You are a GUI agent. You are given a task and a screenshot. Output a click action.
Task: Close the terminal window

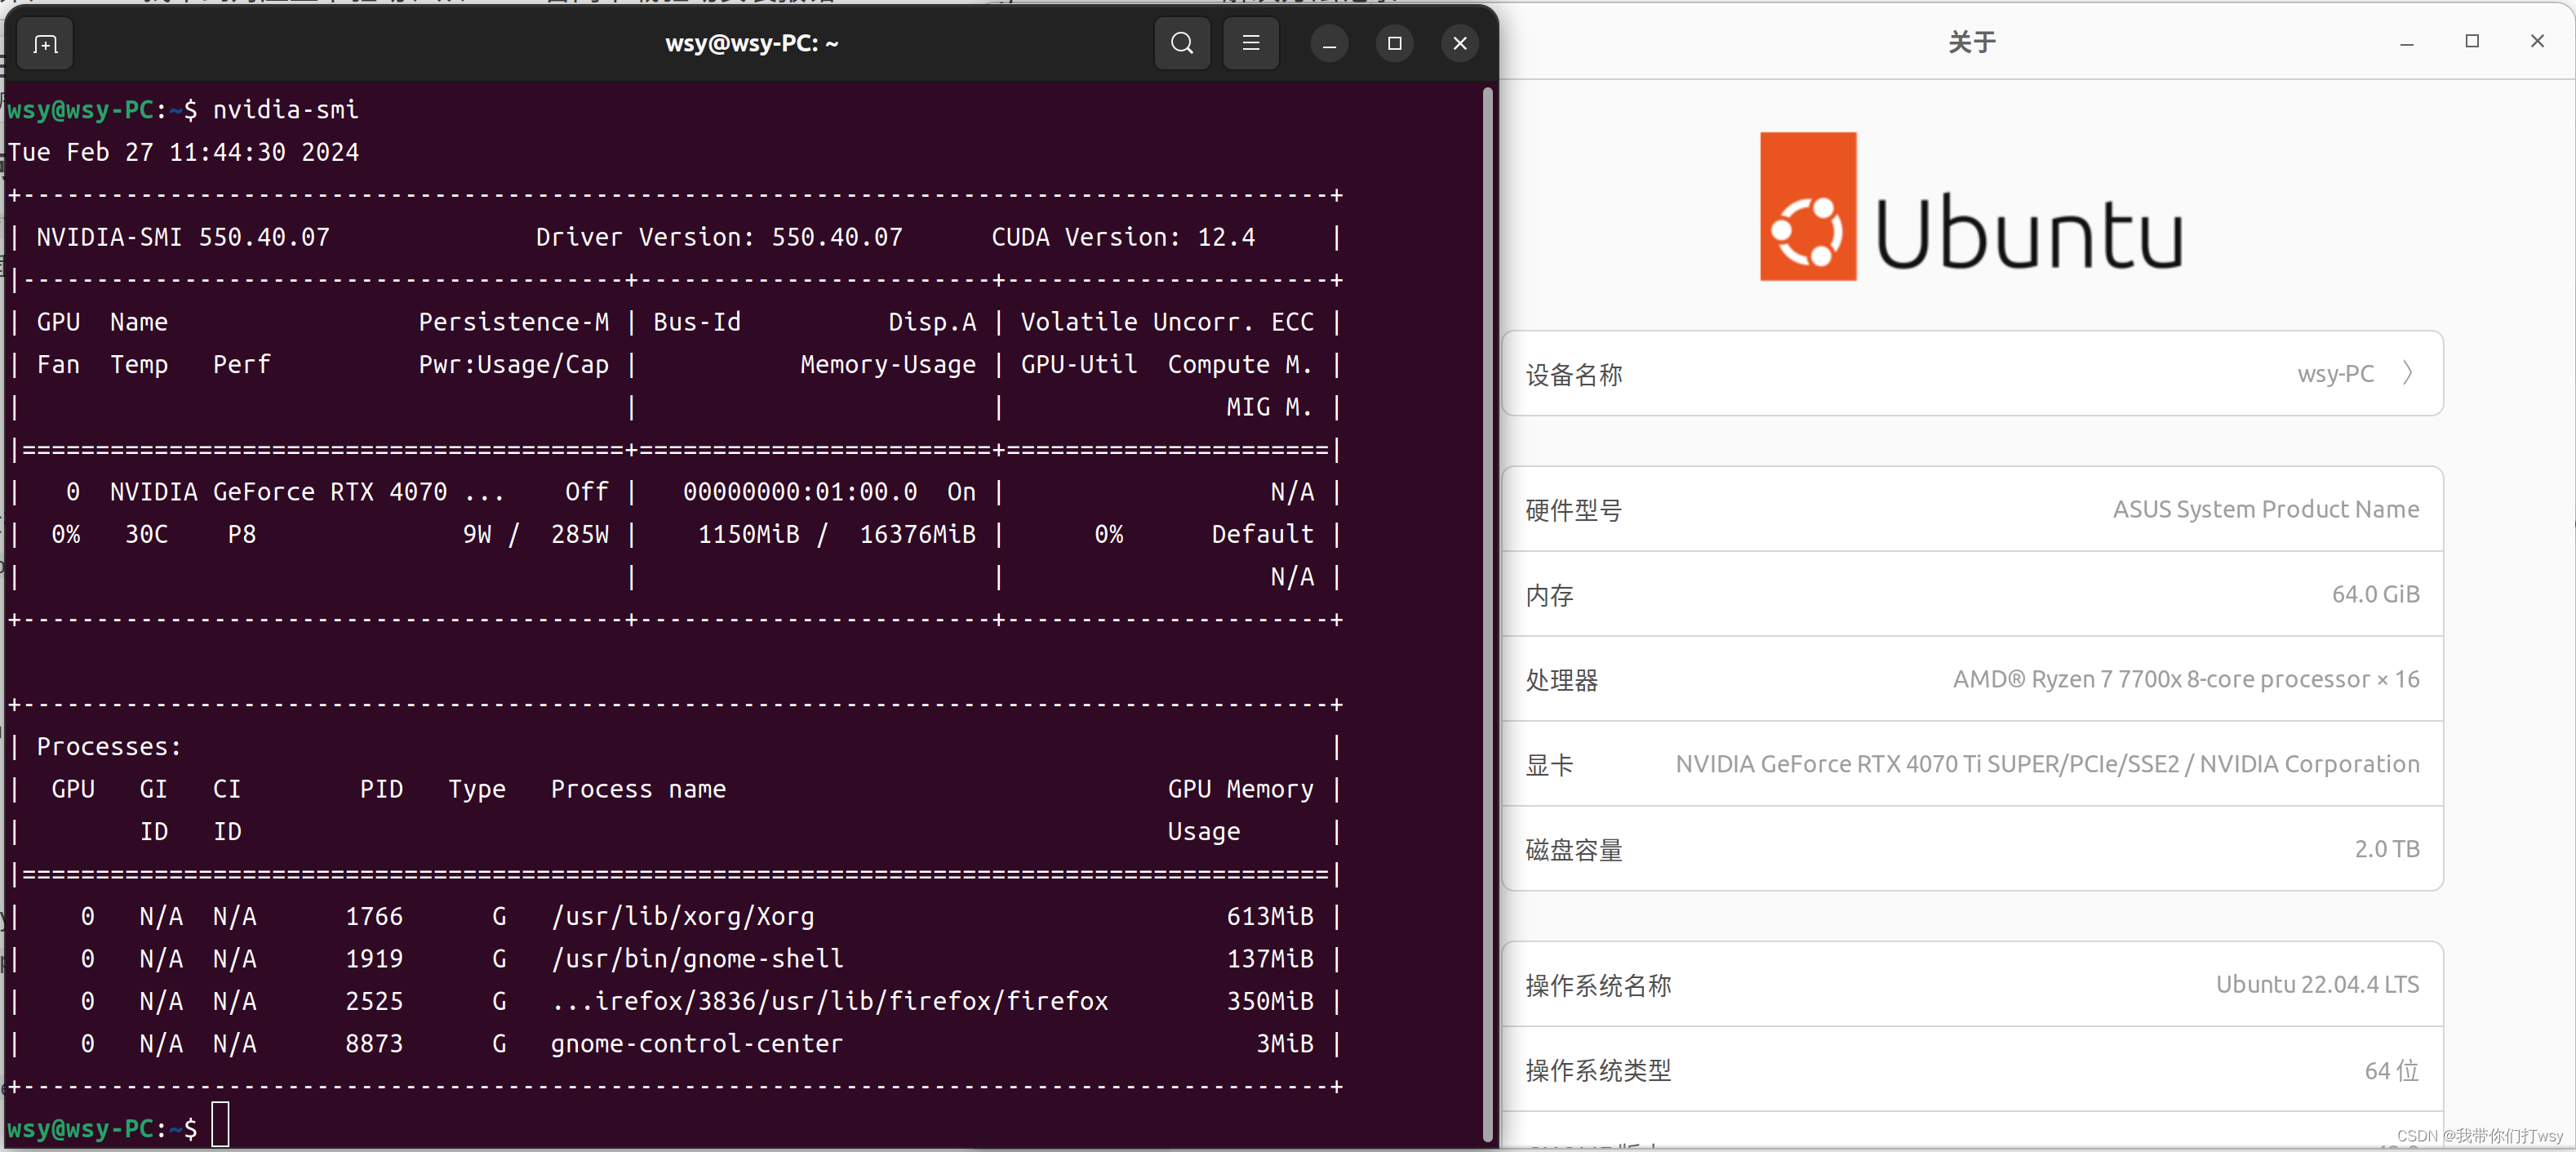click(1459, 44)
